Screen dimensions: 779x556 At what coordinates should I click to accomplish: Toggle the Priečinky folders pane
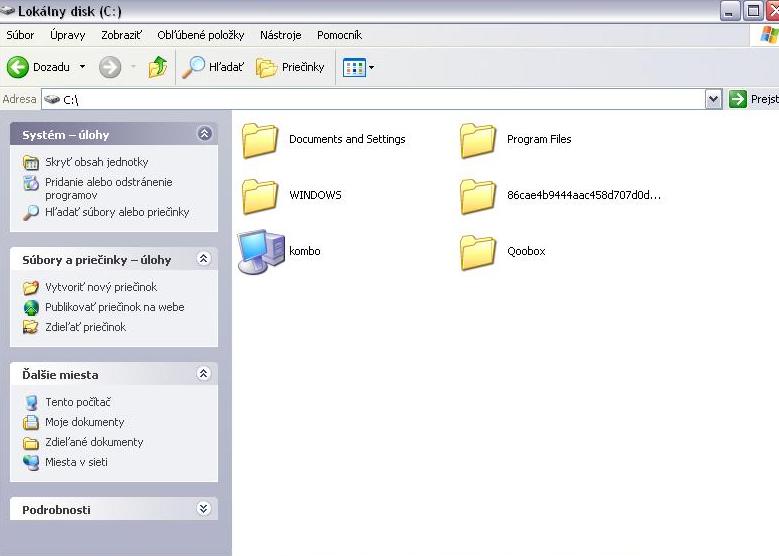coord(291,67)
